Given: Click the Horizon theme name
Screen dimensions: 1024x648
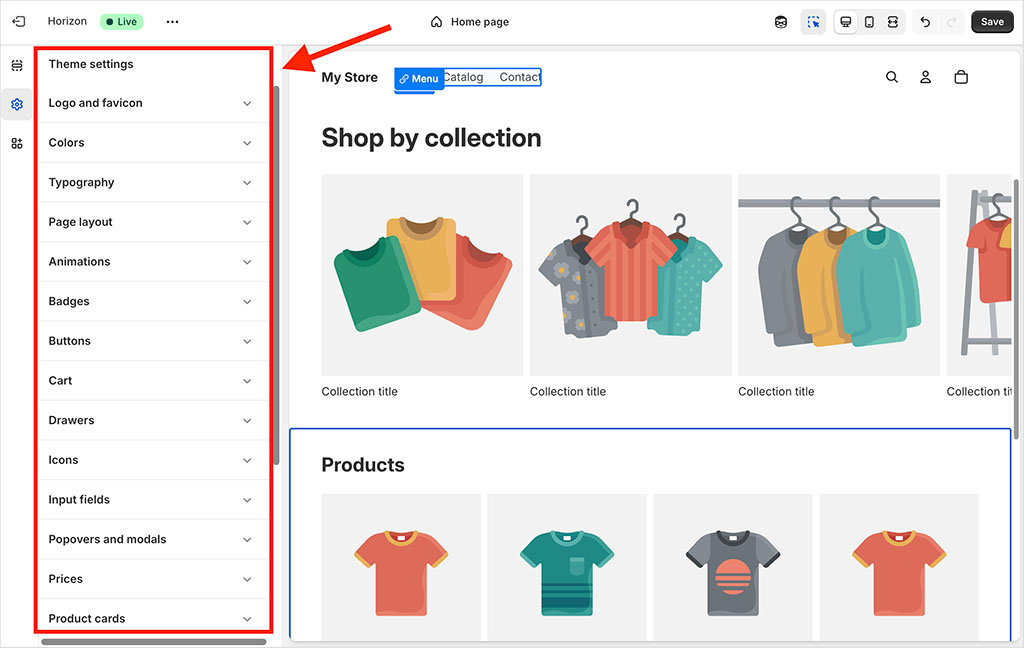Looking at the screenshot, I should [67, 21].
